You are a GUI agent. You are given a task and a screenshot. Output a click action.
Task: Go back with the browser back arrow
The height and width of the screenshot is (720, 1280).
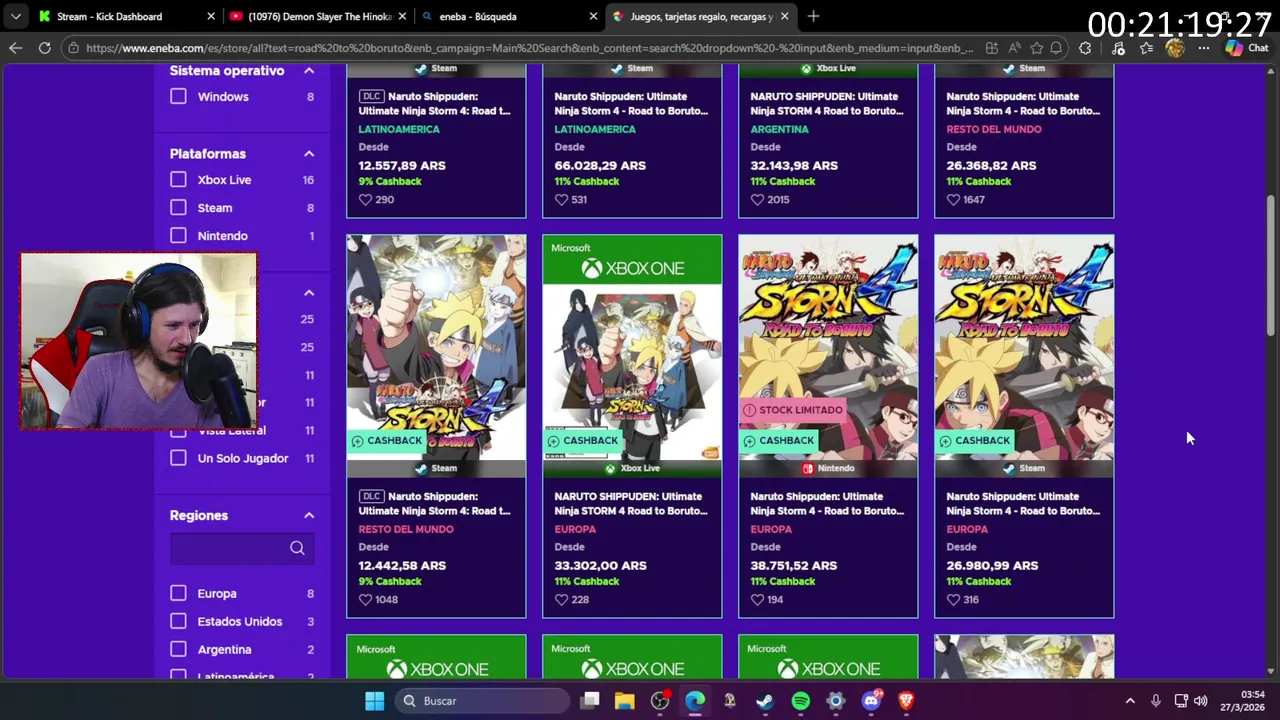tap(16, 48)
